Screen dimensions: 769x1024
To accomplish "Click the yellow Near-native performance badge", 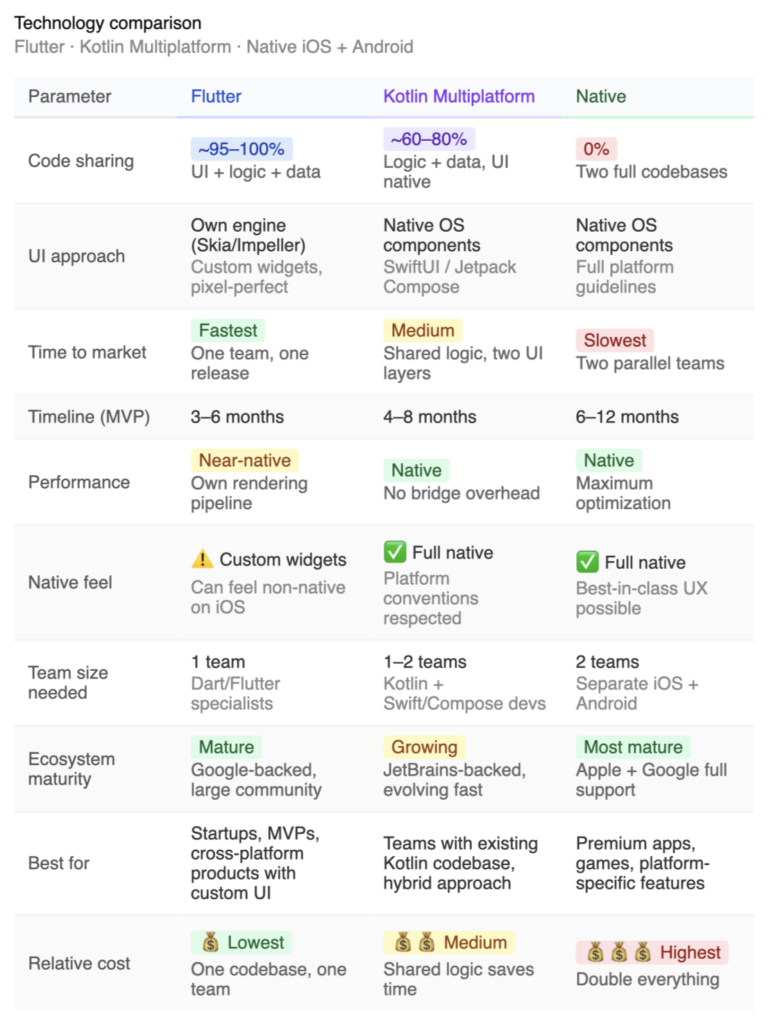I will 245,460.
